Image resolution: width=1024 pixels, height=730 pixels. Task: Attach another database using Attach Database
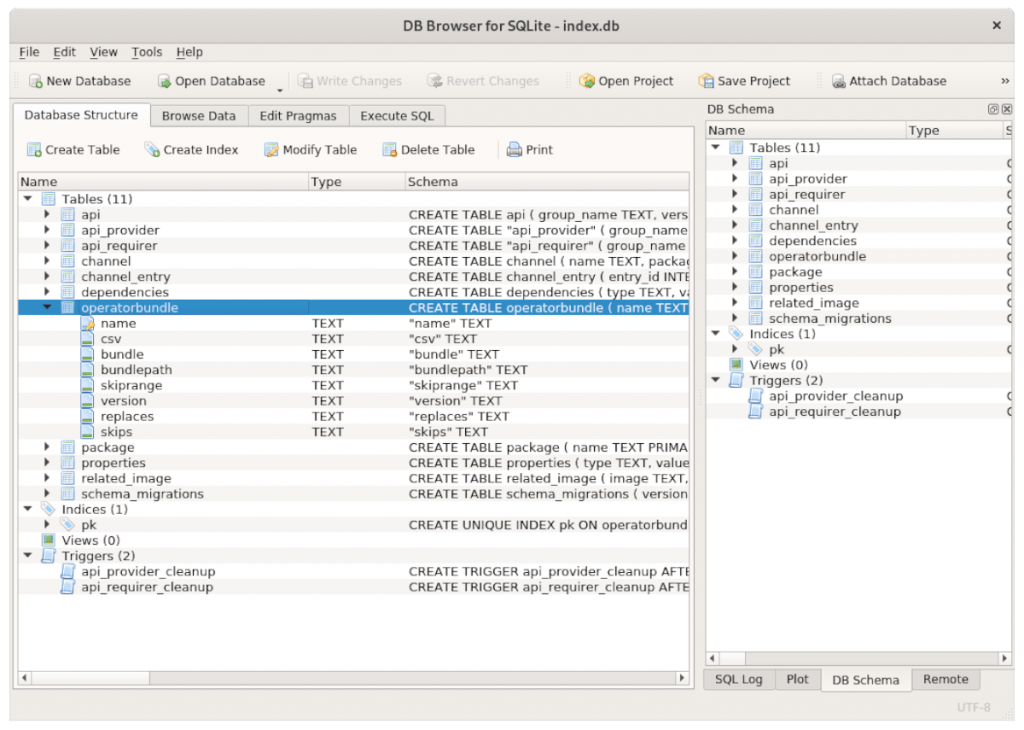point(888,80)
